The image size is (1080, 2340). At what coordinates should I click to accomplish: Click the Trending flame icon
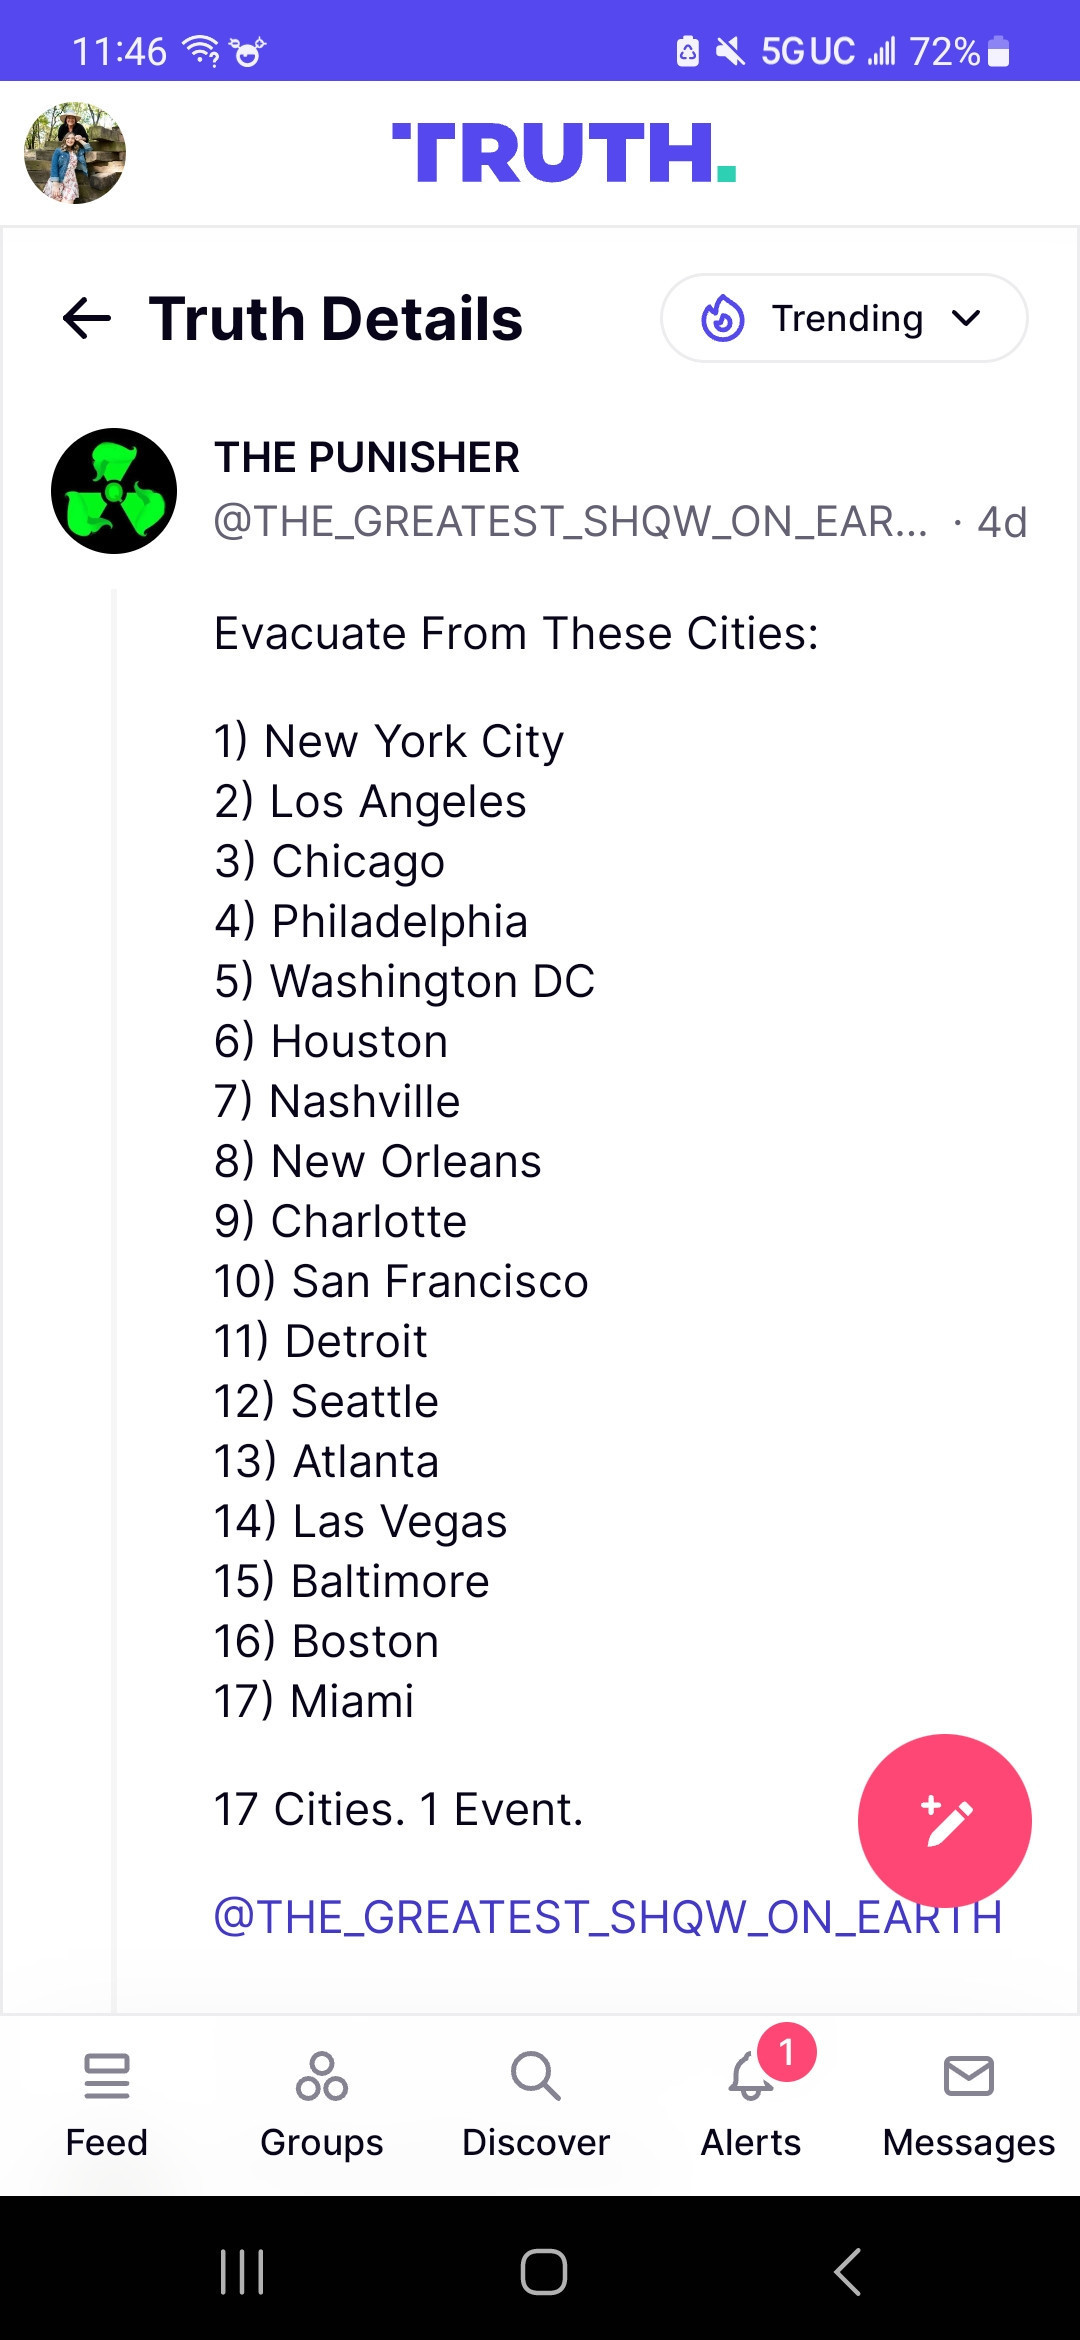[722, 319]
